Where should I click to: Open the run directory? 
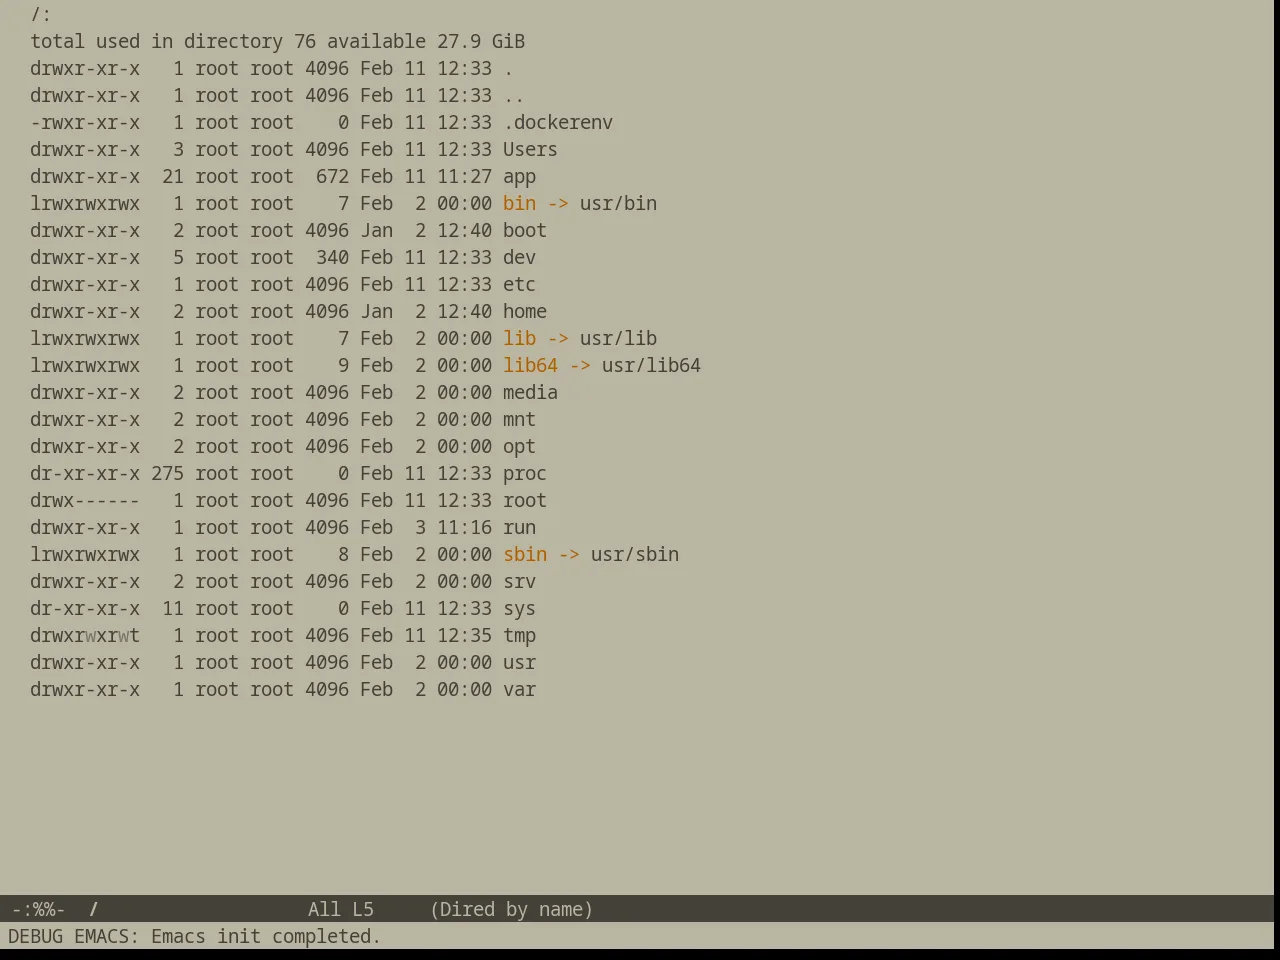(x=519, y=527)
